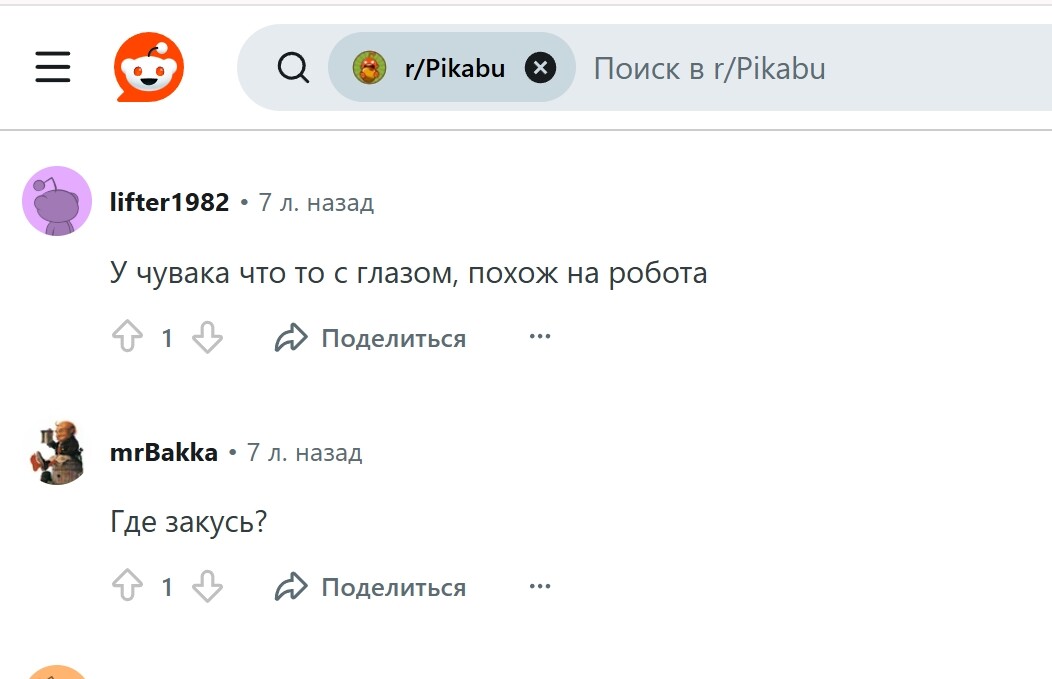Upvote lifter1982's comment
The image size is (1052, 679).
(x=127, y=338)
